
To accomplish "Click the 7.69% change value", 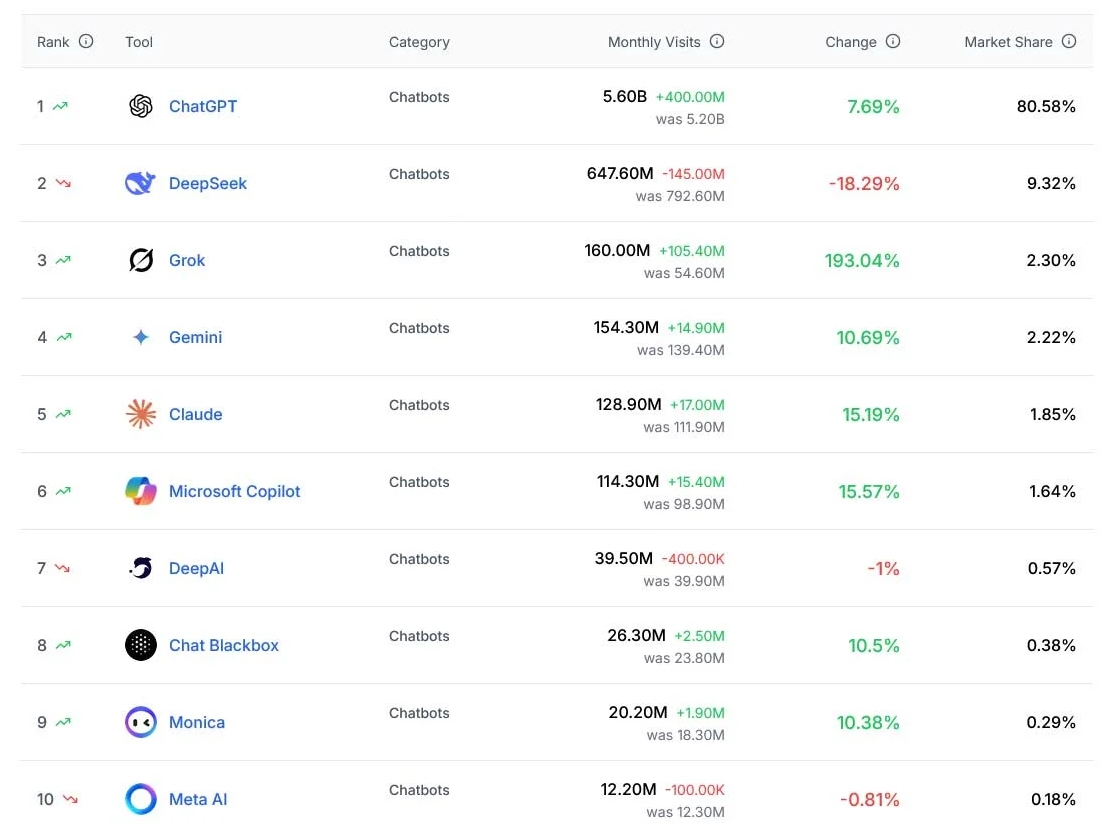I will (x=873, y=106).
